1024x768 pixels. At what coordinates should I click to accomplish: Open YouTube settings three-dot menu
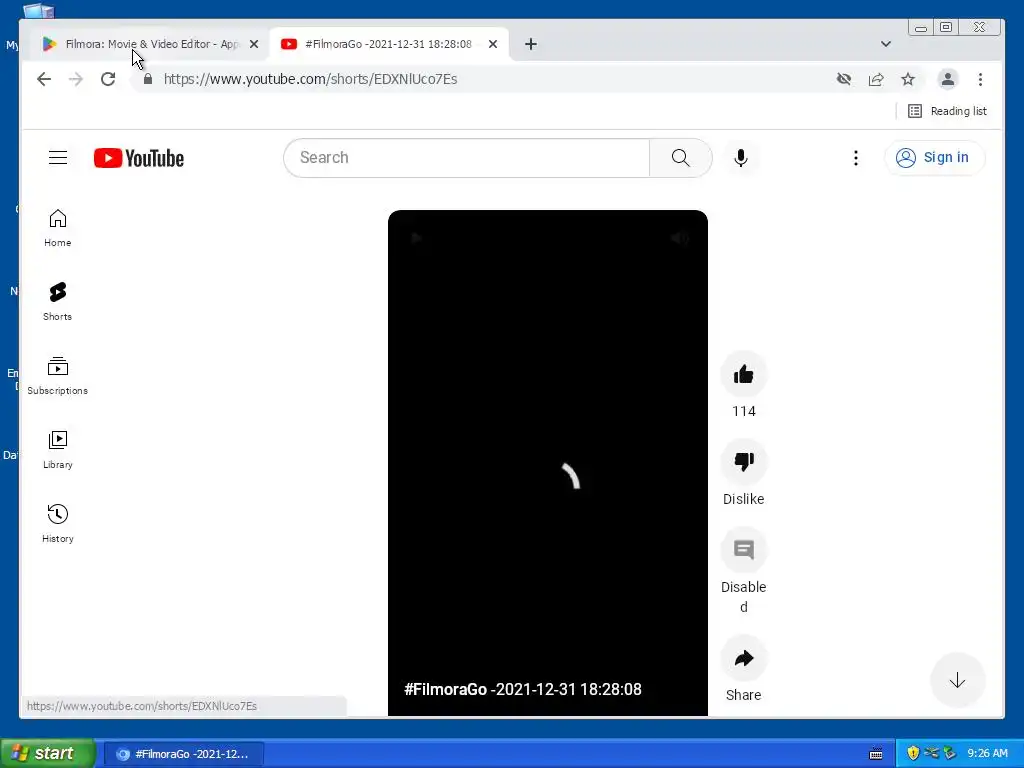(856, 157)
